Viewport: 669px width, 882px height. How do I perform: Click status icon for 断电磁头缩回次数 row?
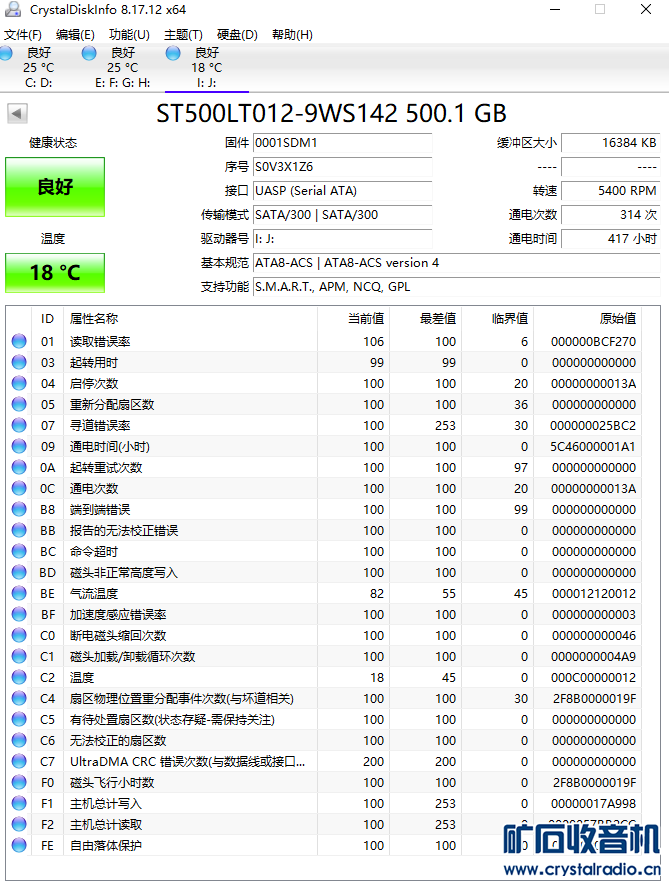(x=19, y=635)
